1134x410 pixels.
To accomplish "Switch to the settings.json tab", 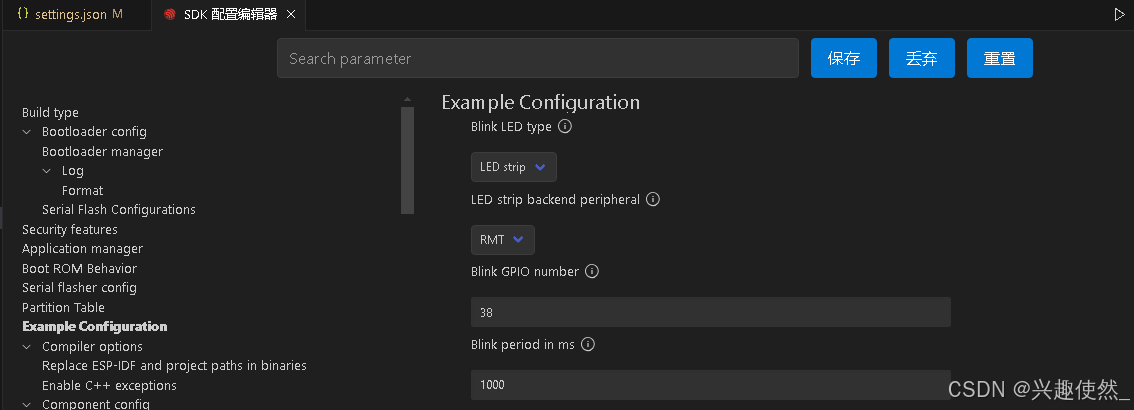I will (x=70, y=15).
